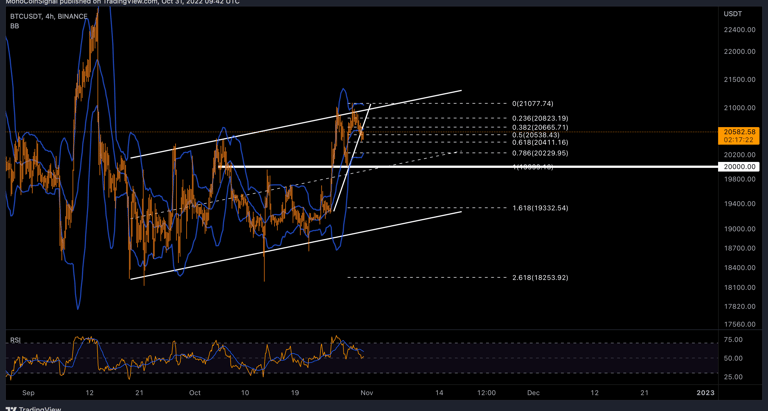Click the 19400.00 price axis value
The width and height of the screenshot is (768, 411).
pos(738,204)
